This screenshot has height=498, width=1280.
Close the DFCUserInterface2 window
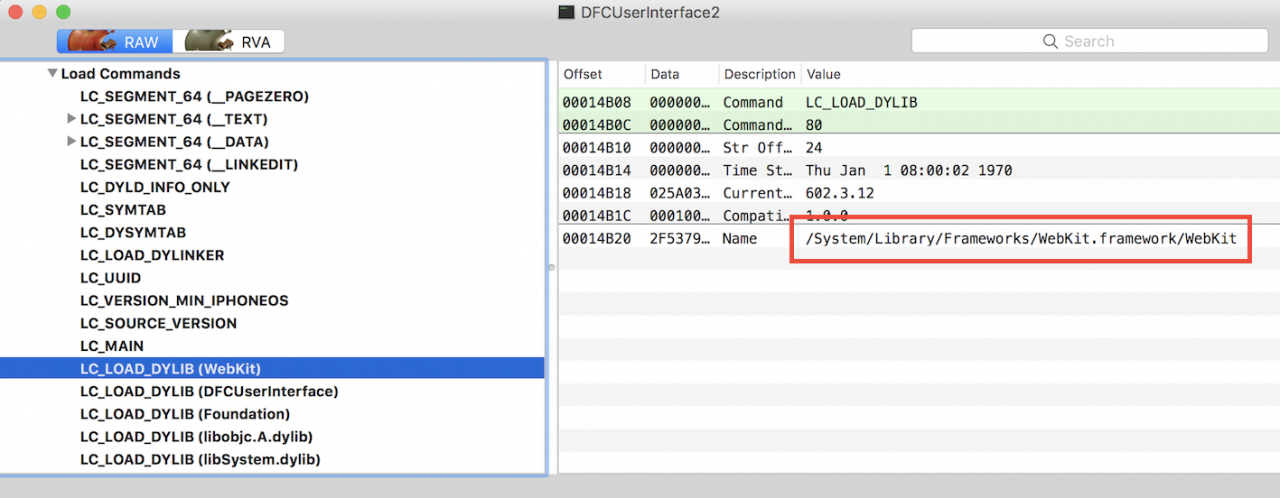[15, 12]
